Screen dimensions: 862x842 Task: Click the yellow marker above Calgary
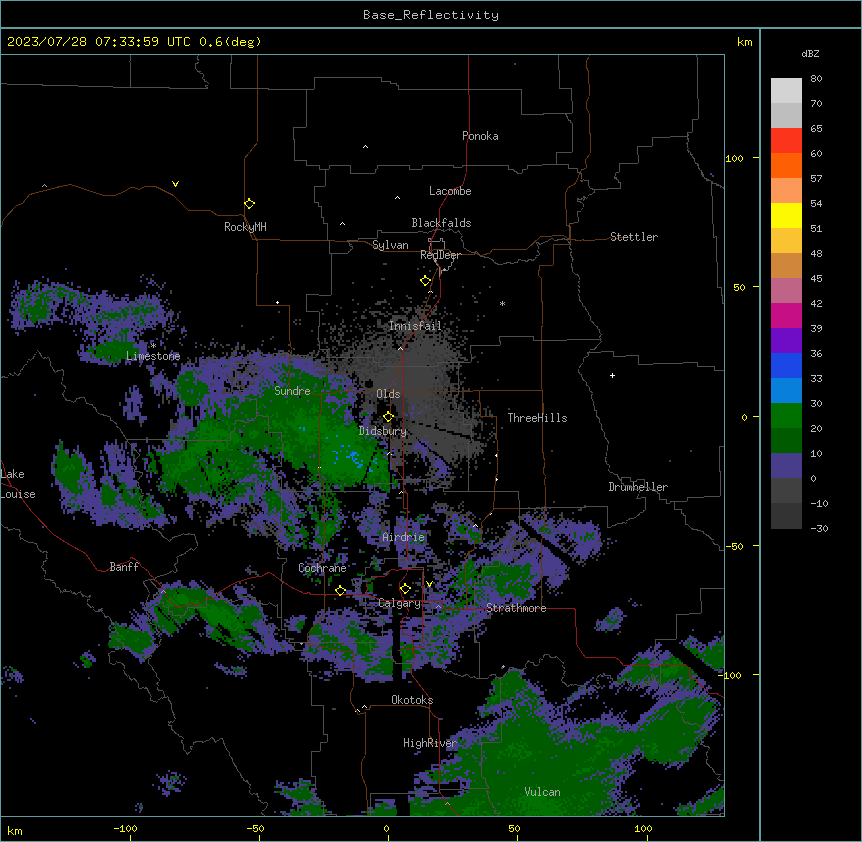pyautogui.click(x=405, y=589)
